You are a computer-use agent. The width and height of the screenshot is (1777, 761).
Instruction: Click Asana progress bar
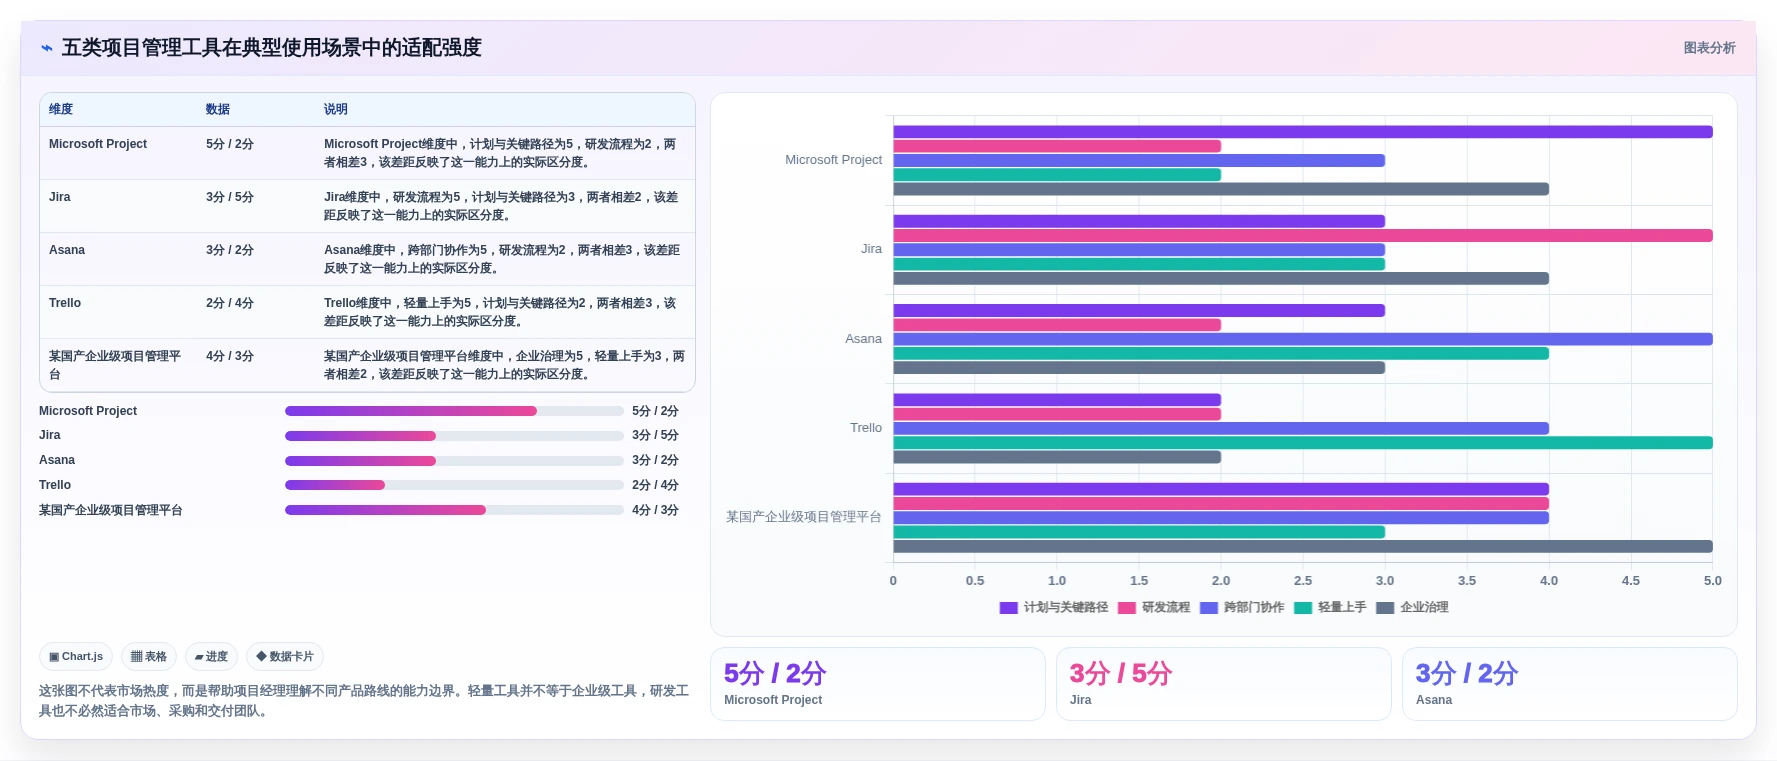point(454,461)
